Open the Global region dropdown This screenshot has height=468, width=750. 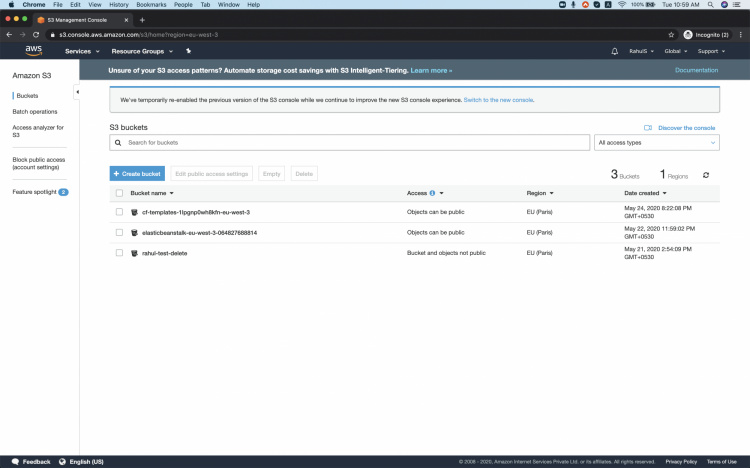[x=675, y=51]
